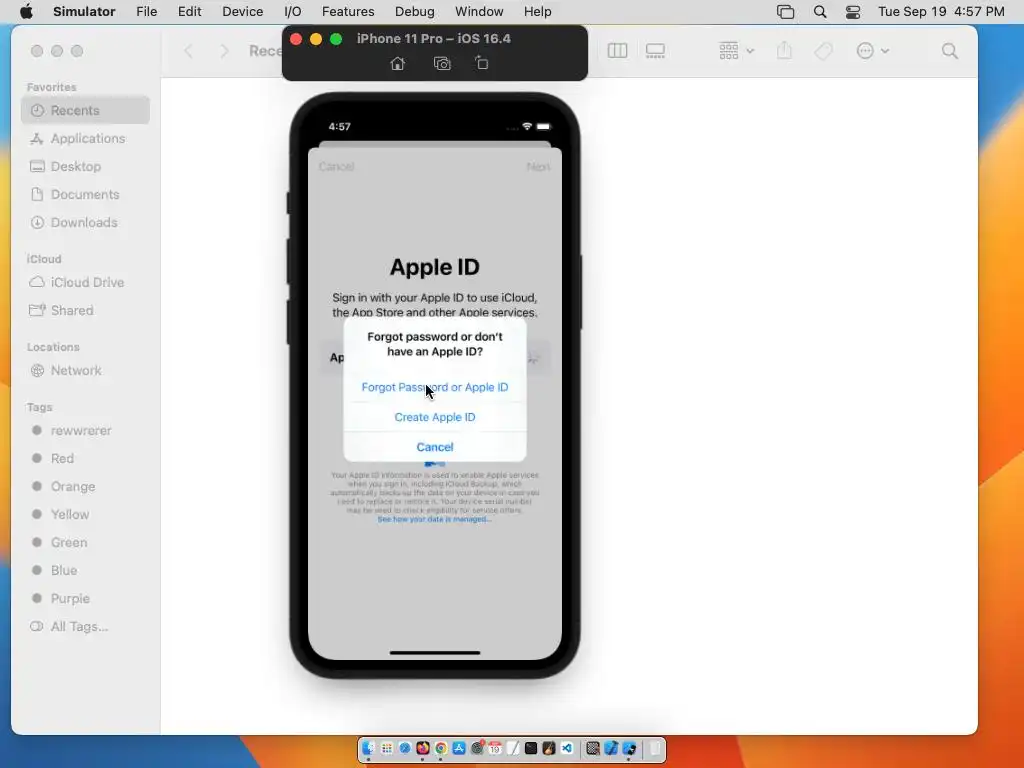Tap Forgot Password or Apple ID
Screen dimensions: 1024x768
[x=435, y=387]
